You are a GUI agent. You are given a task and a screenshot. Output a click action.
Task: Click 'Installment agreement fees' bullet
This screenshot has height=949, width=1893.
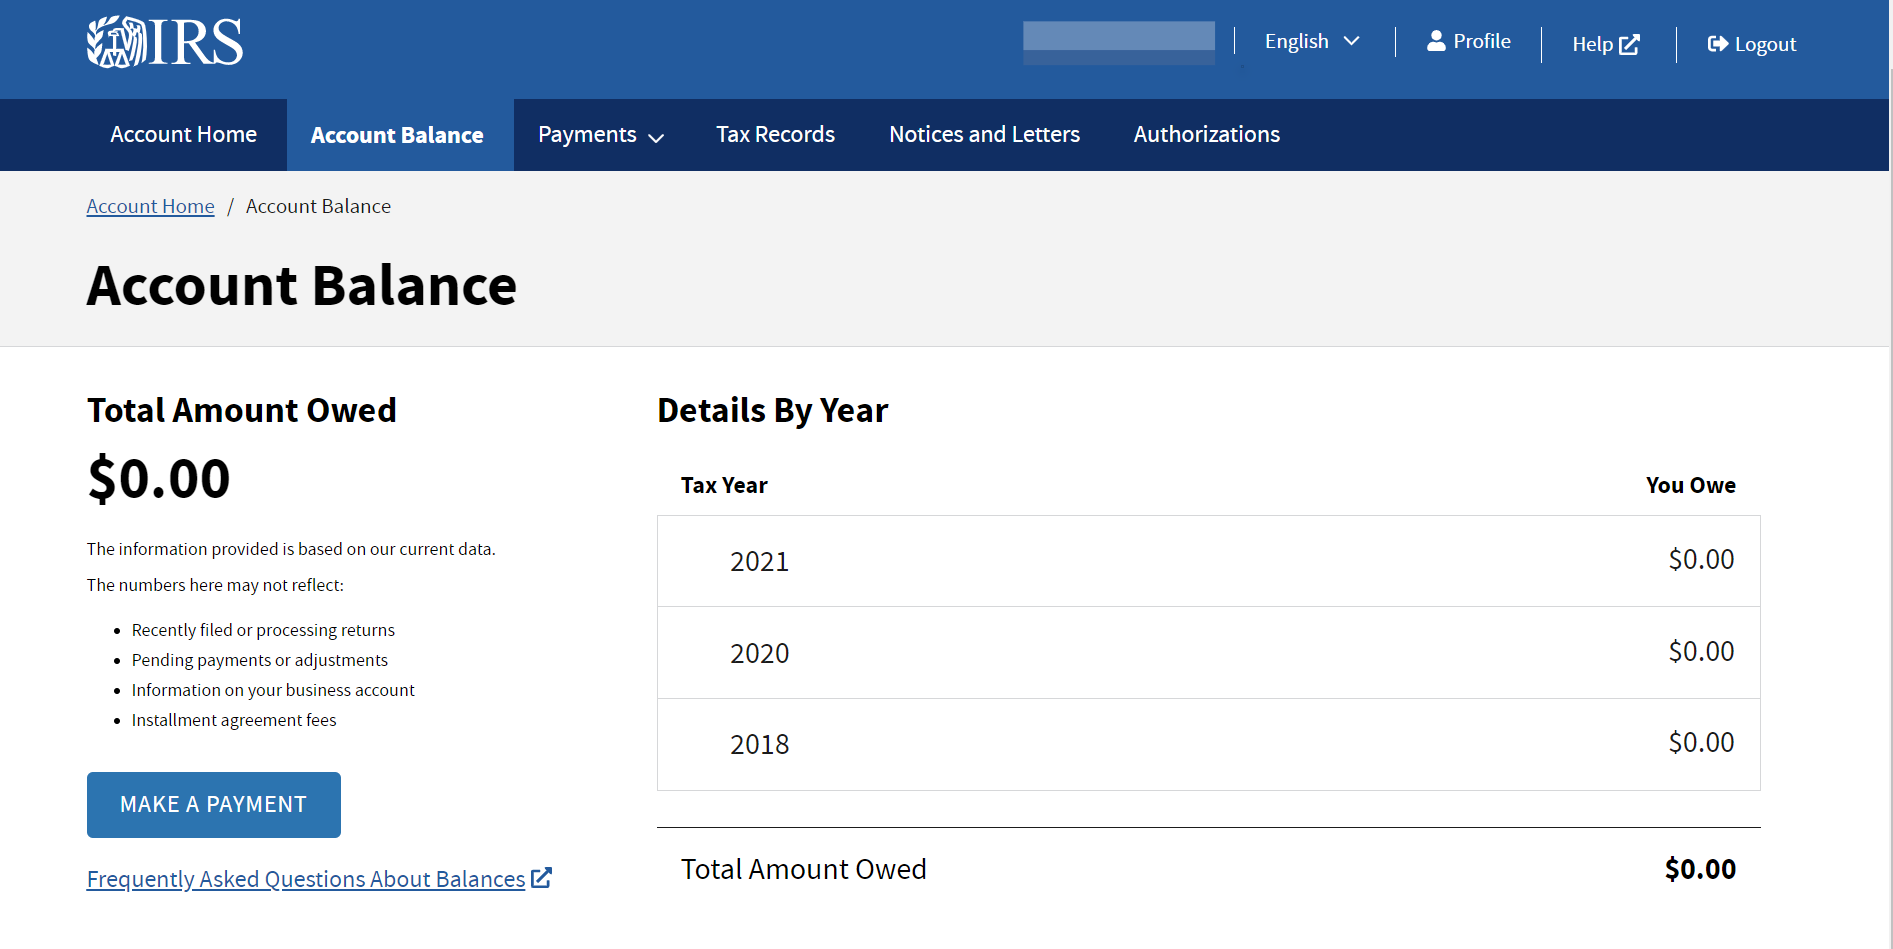coord(234,720)
